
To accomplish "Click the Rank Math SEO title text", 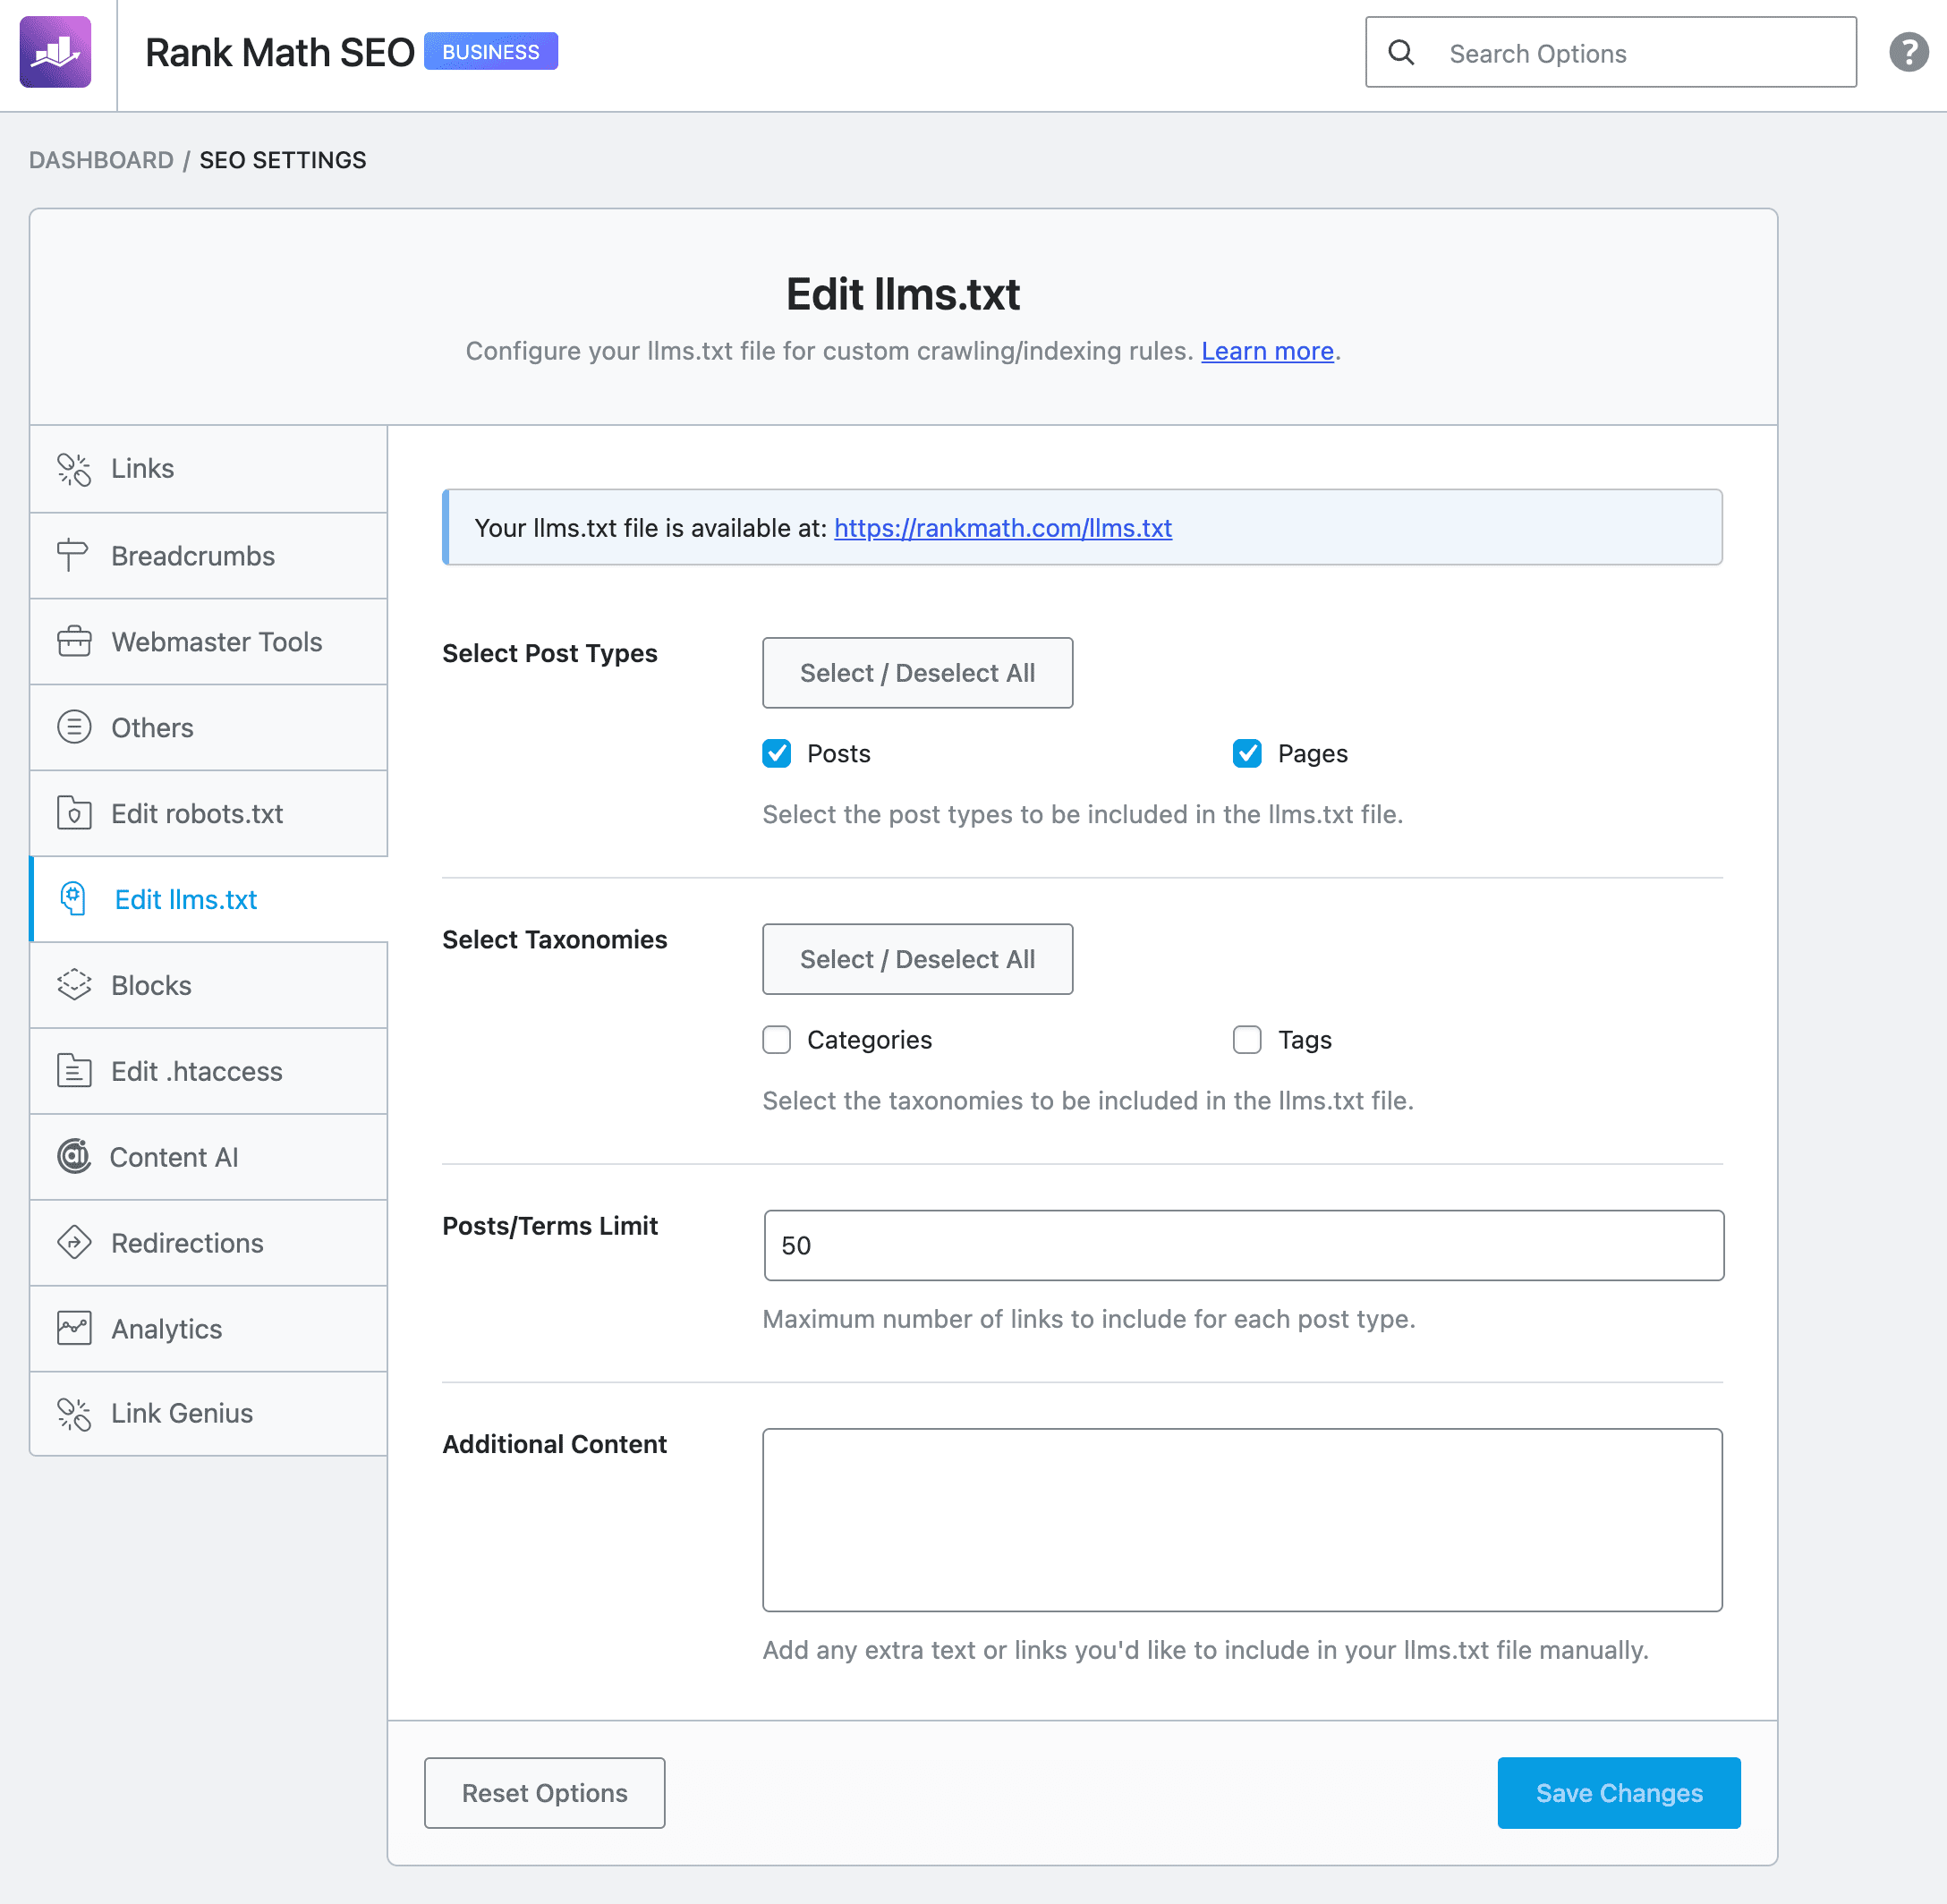I will coord(279,52).
